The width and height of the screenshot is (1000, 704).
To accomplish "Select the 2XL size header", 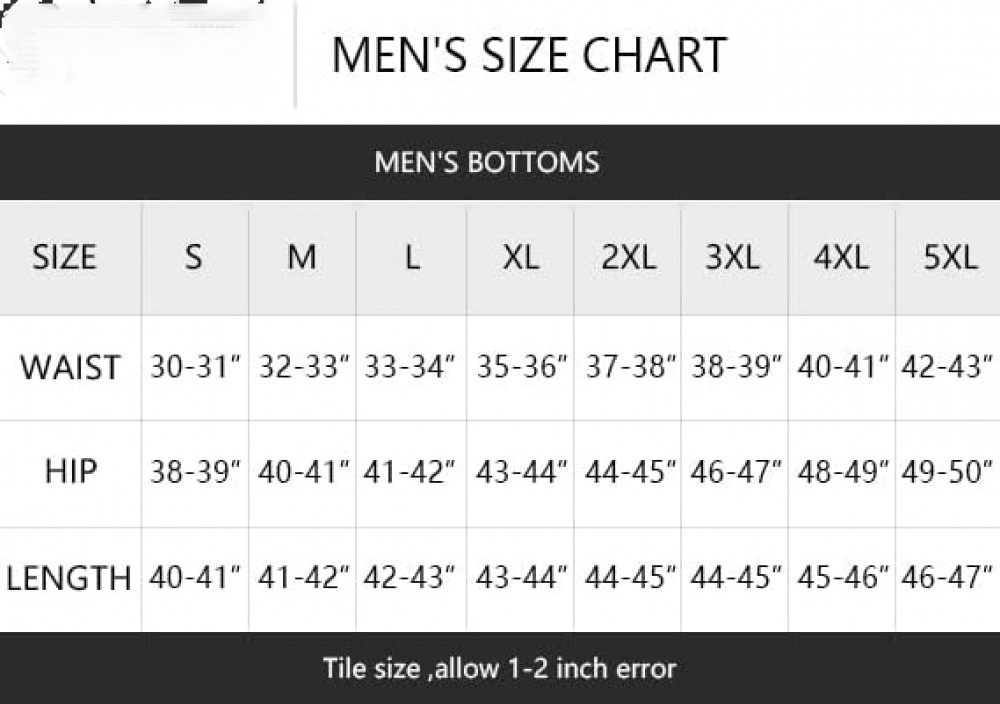I will click(x=628, y=258).
